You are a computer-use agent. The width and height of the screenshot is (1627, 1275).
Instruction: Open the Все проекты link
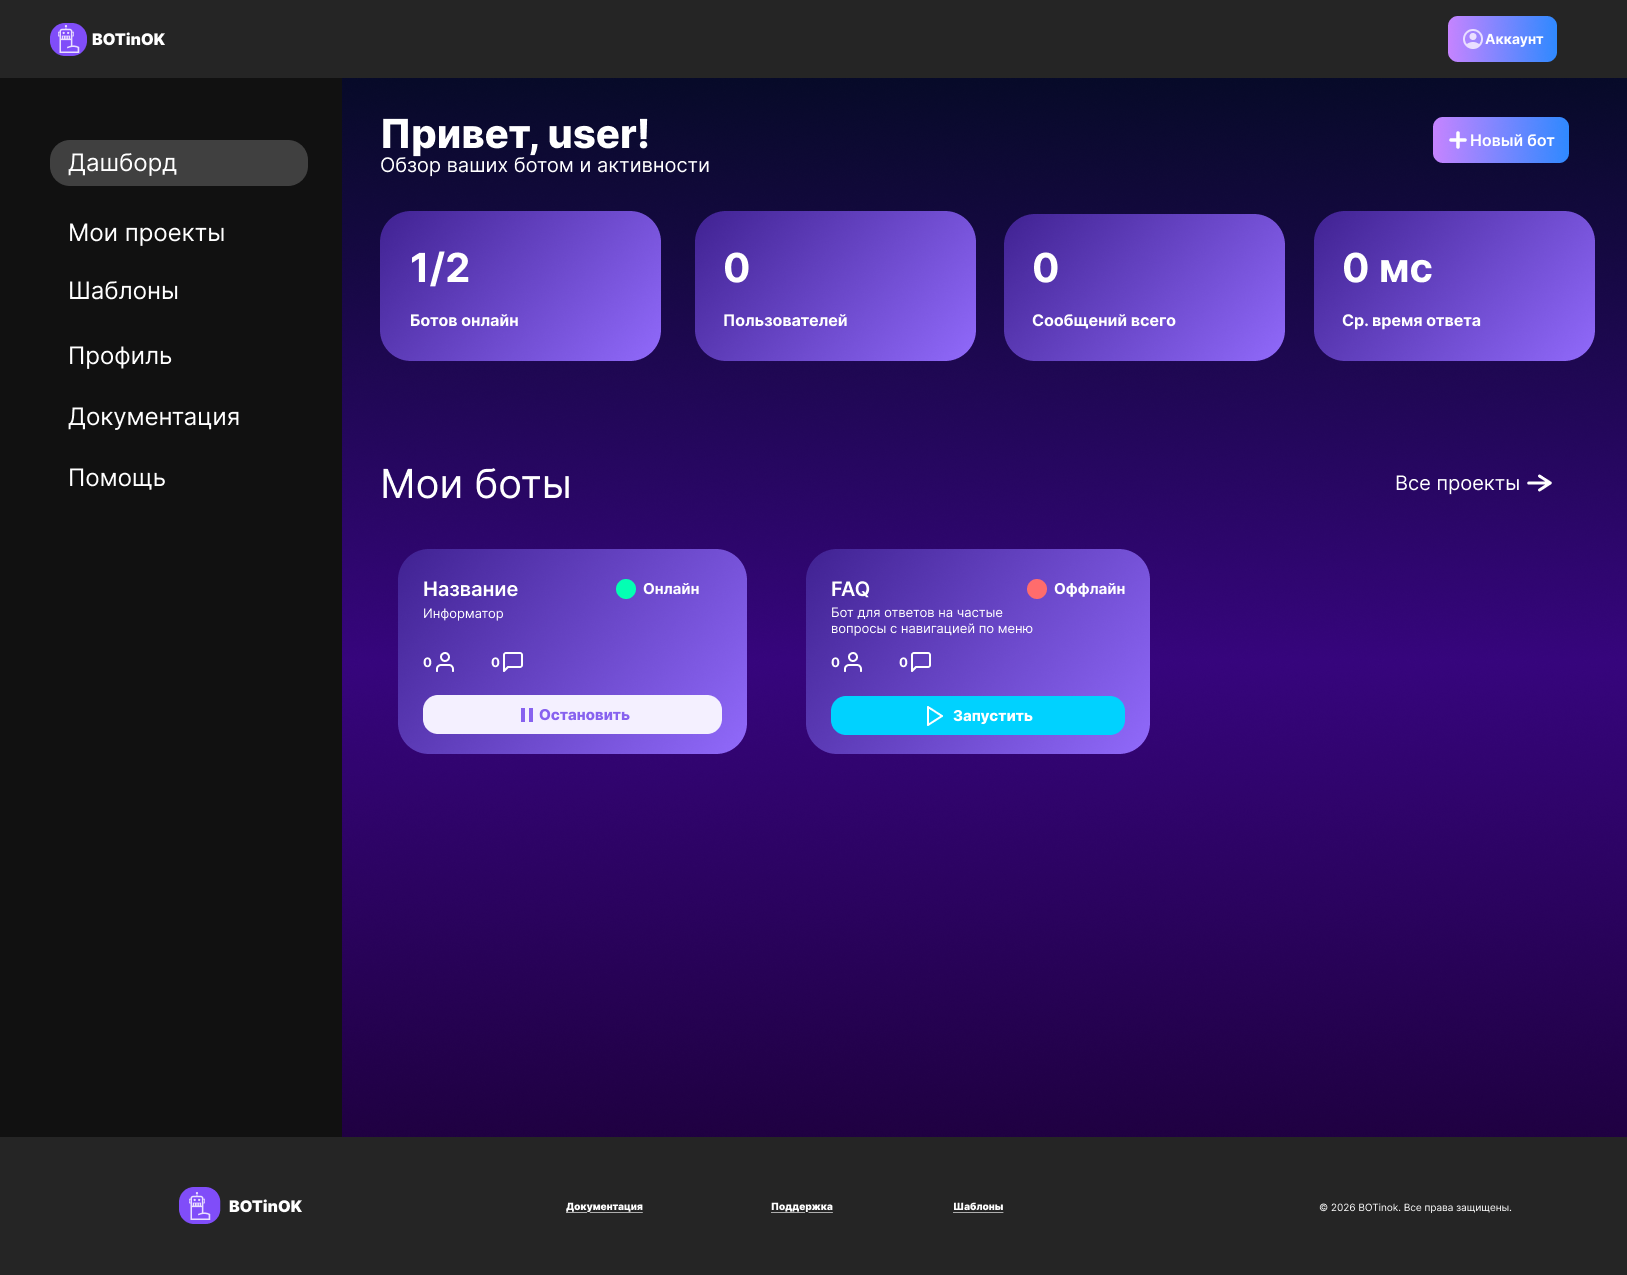point(1473,483)
